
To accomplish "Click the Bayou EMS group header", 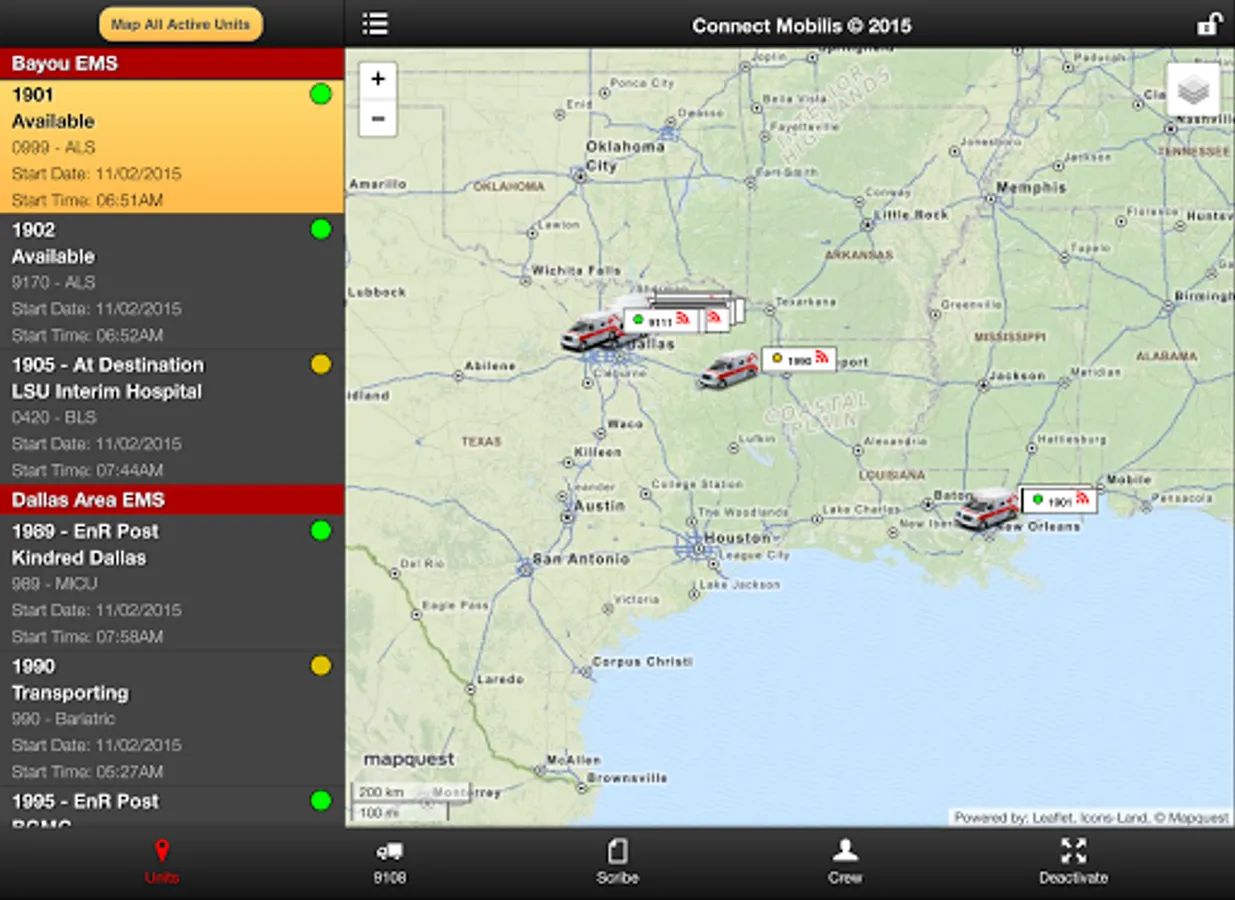I will point(172,63).
